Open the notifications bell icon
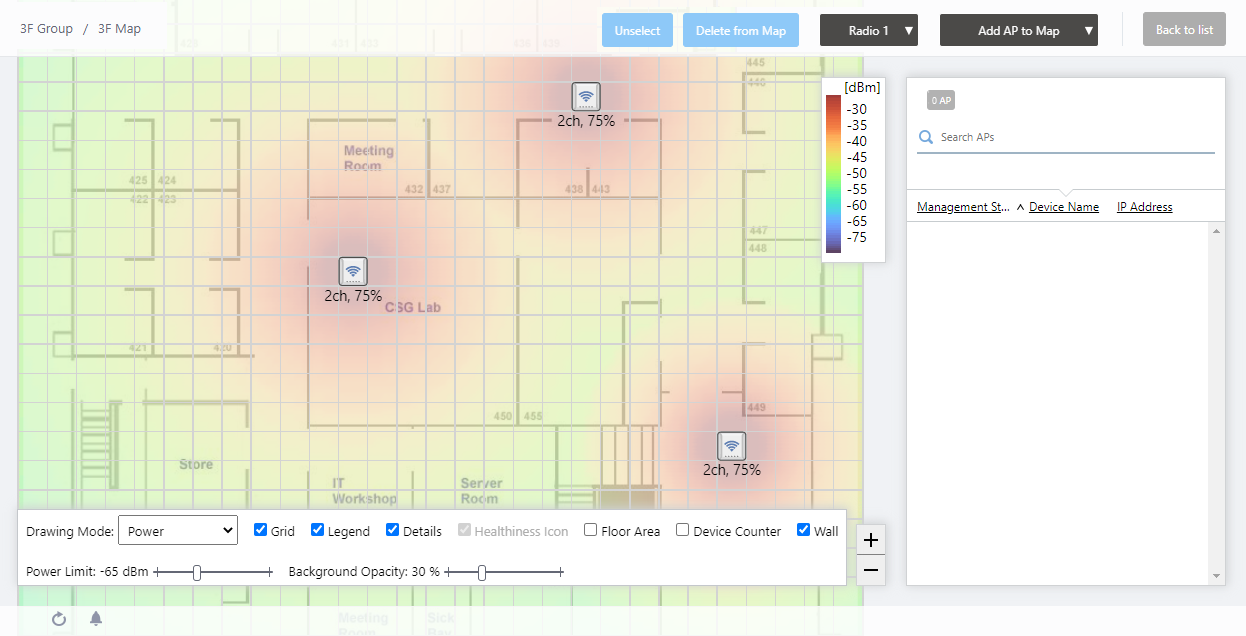 (x=96, y=619)
